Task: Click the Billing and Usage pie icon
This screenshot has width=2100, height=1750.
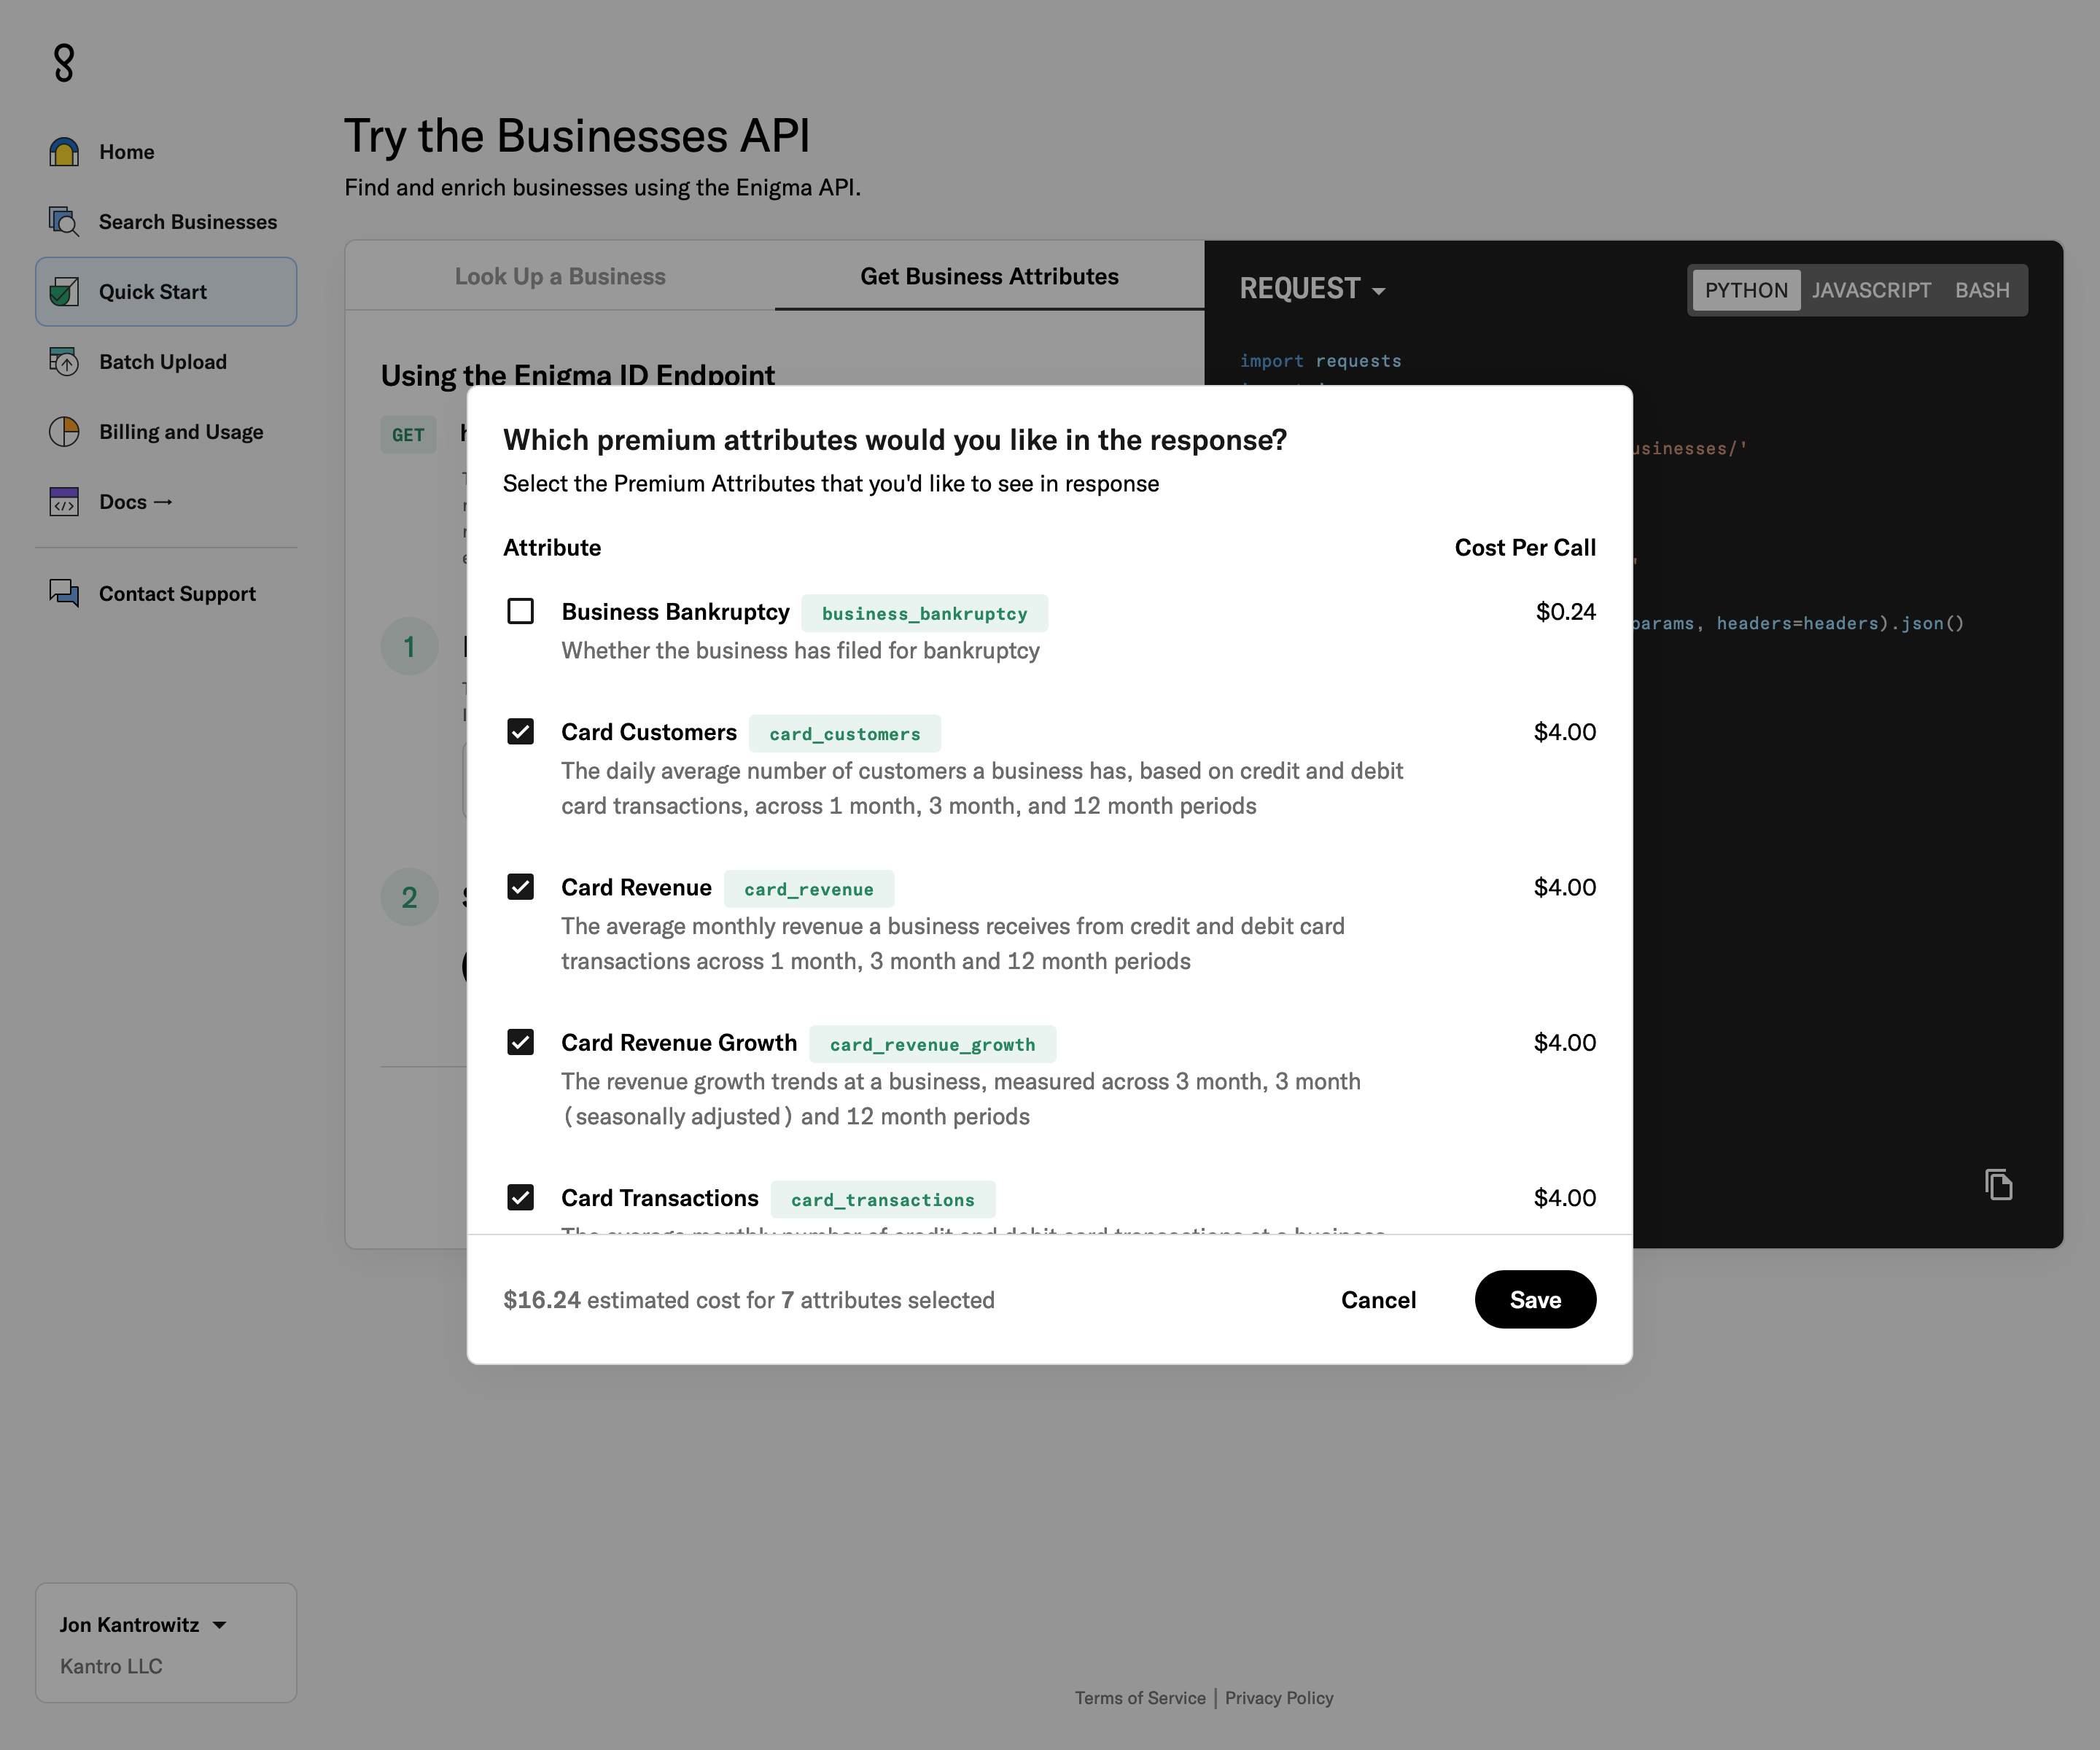Action: pos(64,432)
